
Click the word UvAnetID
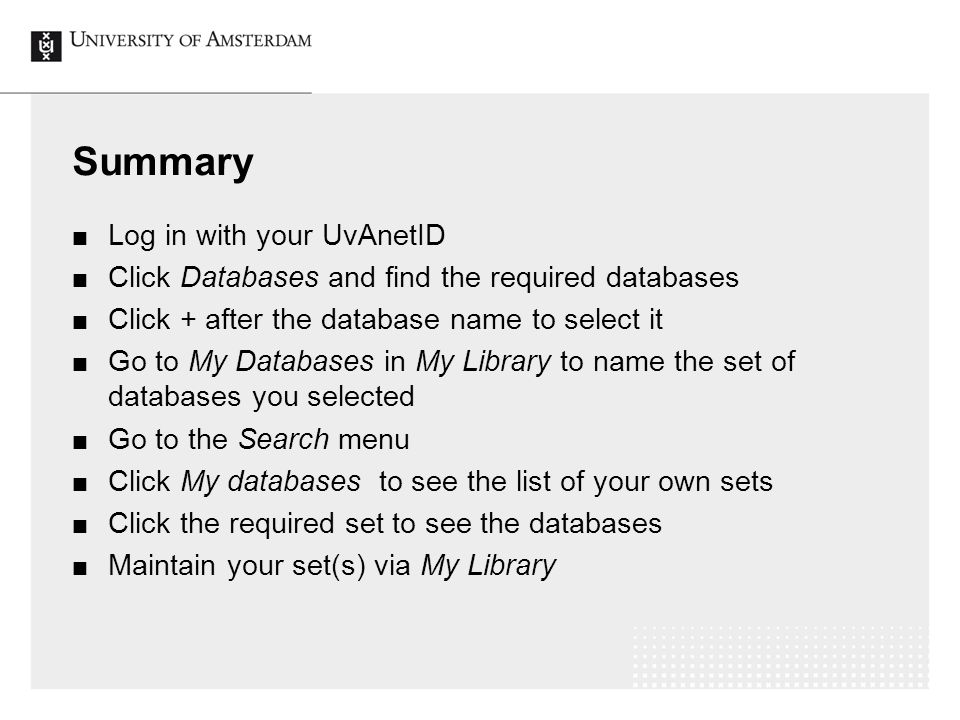(383, 236)
